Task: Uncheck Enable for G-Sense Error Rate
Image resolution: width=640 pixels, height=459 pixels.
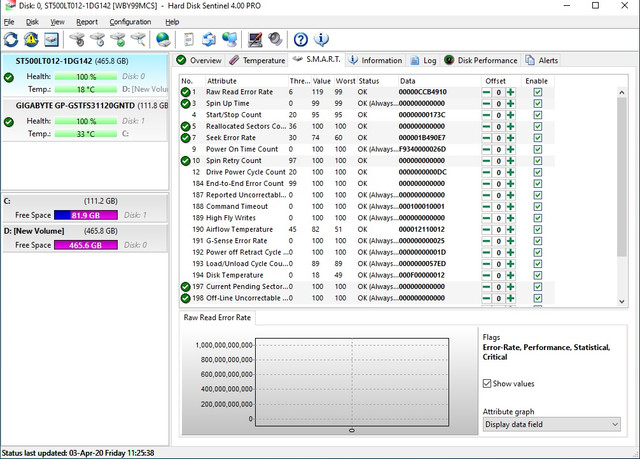Action: [x=538, y=241]
